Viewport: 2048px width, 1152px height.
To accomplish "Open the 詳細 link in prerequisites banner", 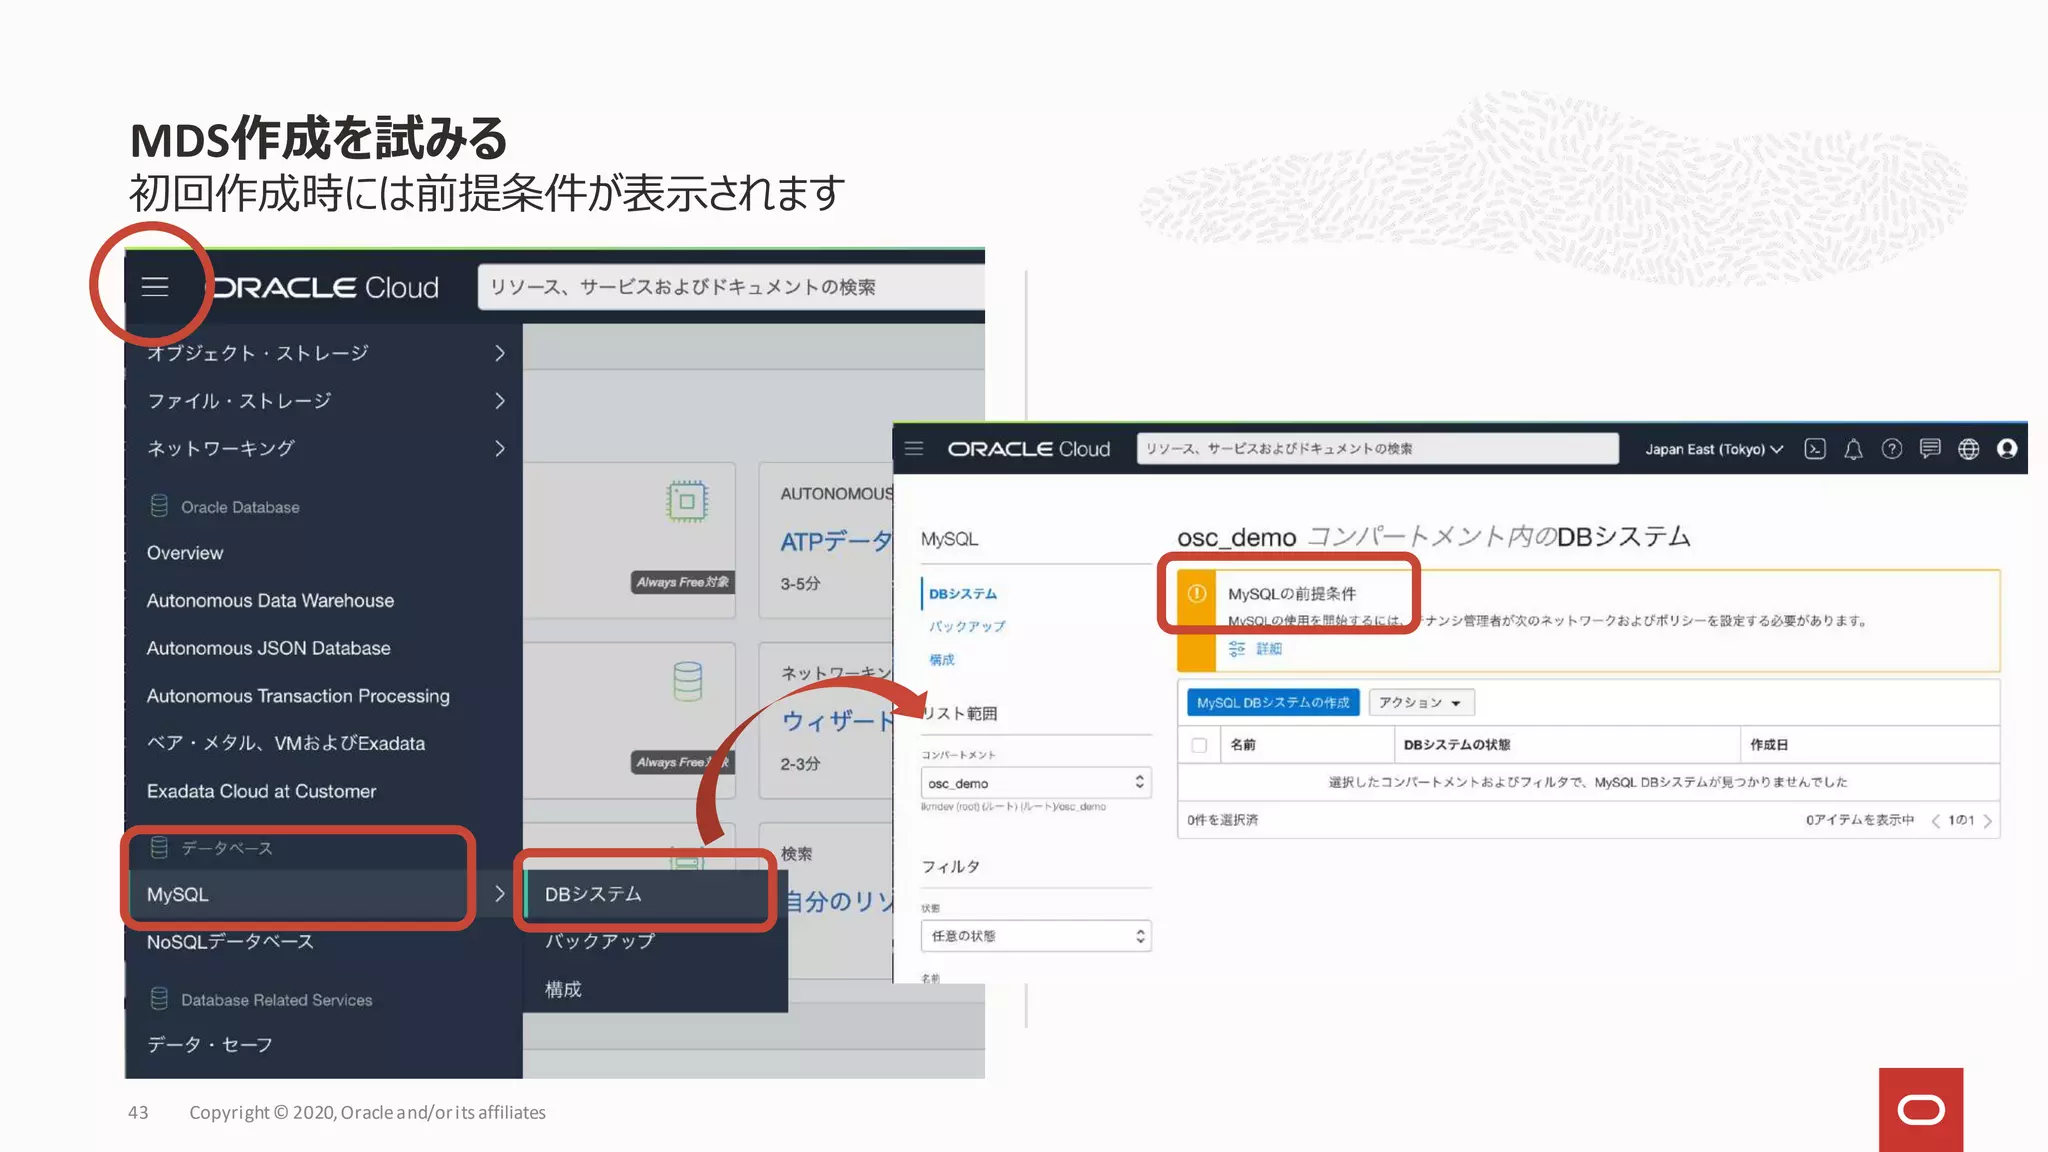I will click(x=1269, y=649).
